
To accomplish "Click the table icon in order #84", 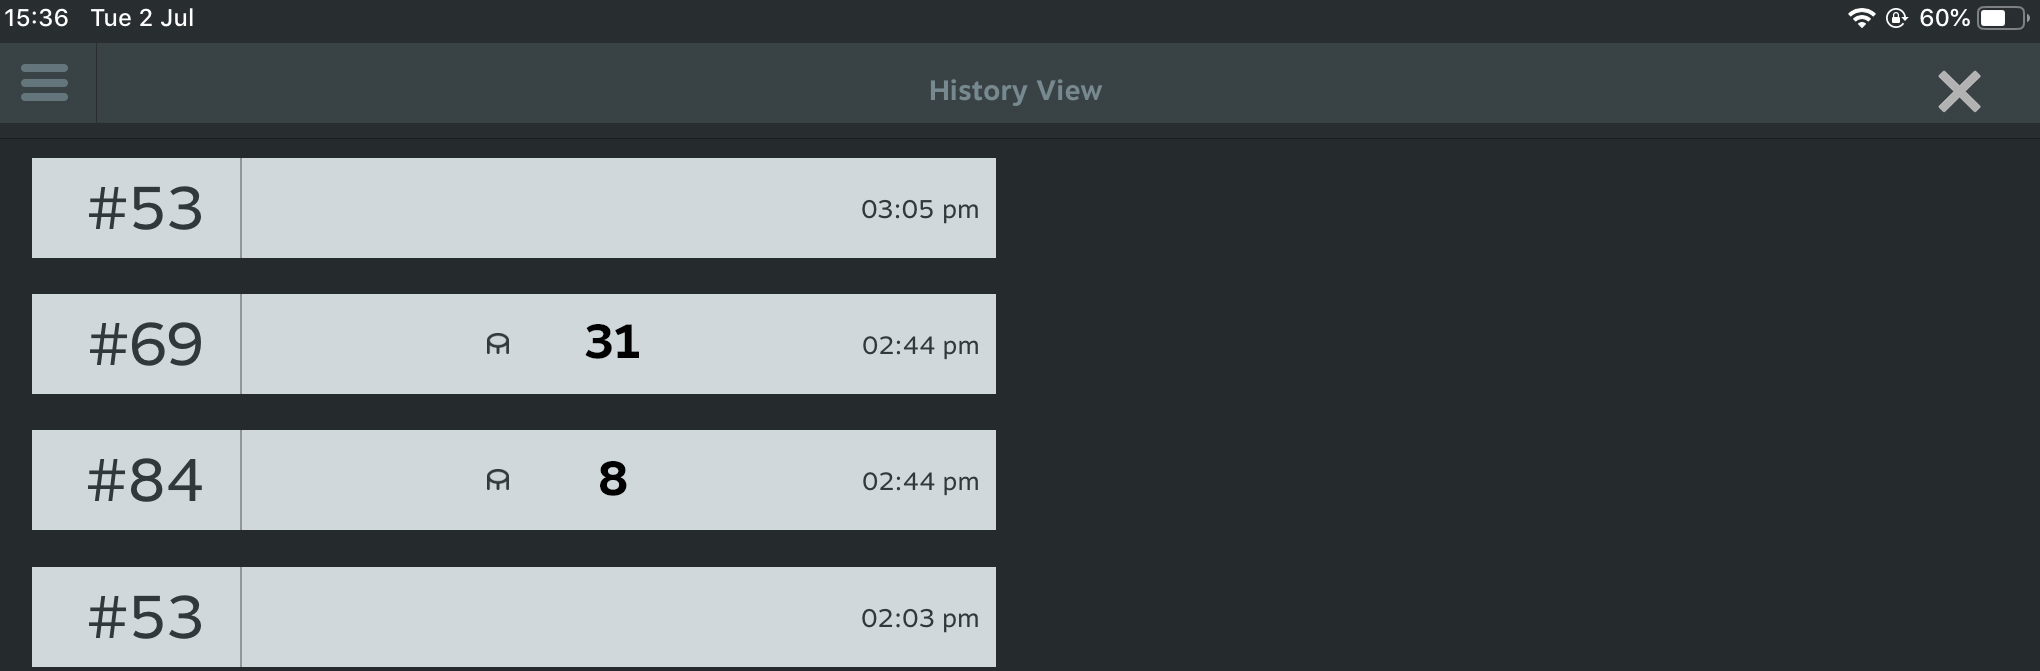I will pos(498,481).
